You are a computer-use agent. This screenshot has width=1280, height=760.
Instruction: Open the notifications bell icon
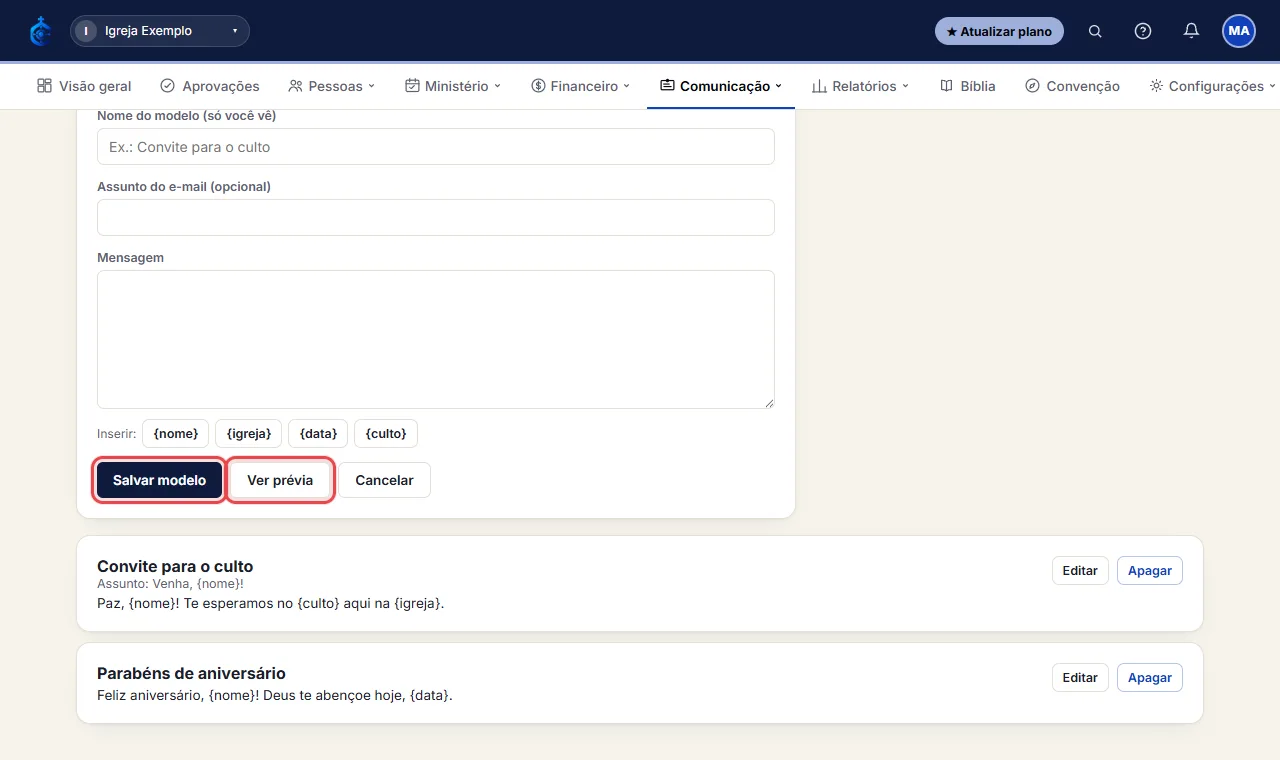point(1191,31)
